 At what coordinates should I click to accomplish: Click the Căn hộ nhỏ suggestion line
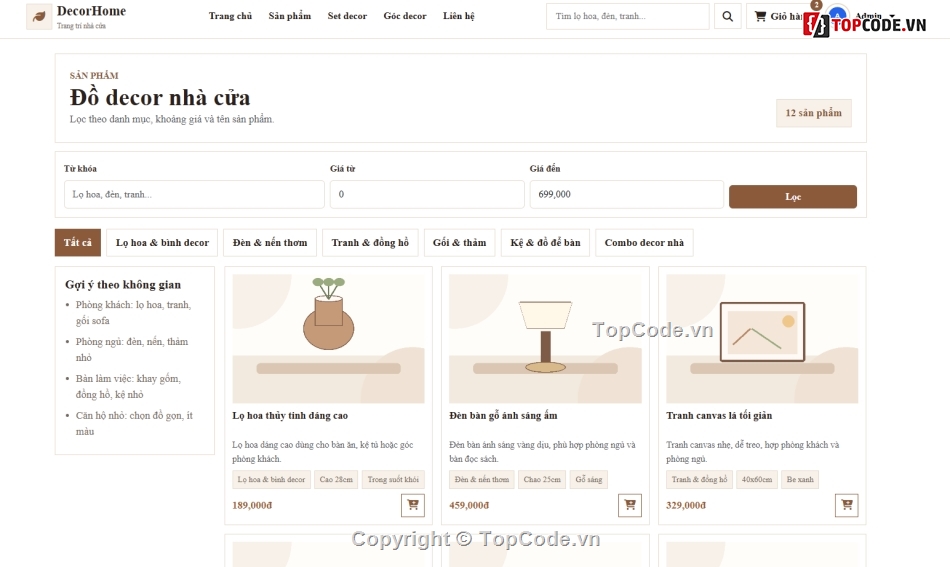(x=134, y=423)
